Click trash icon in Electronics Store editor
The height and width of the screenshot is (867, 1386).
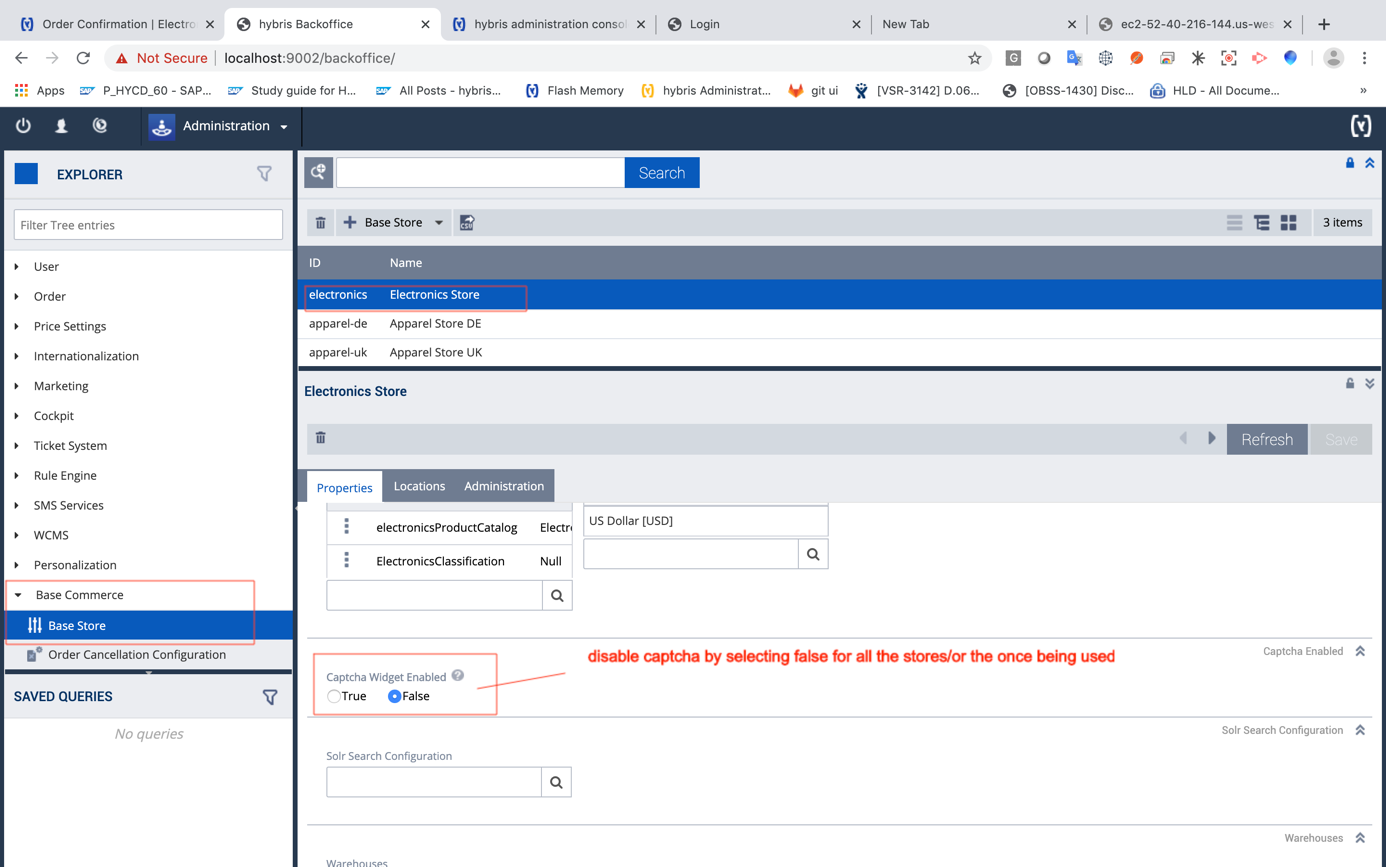click(x=321, y=438)
